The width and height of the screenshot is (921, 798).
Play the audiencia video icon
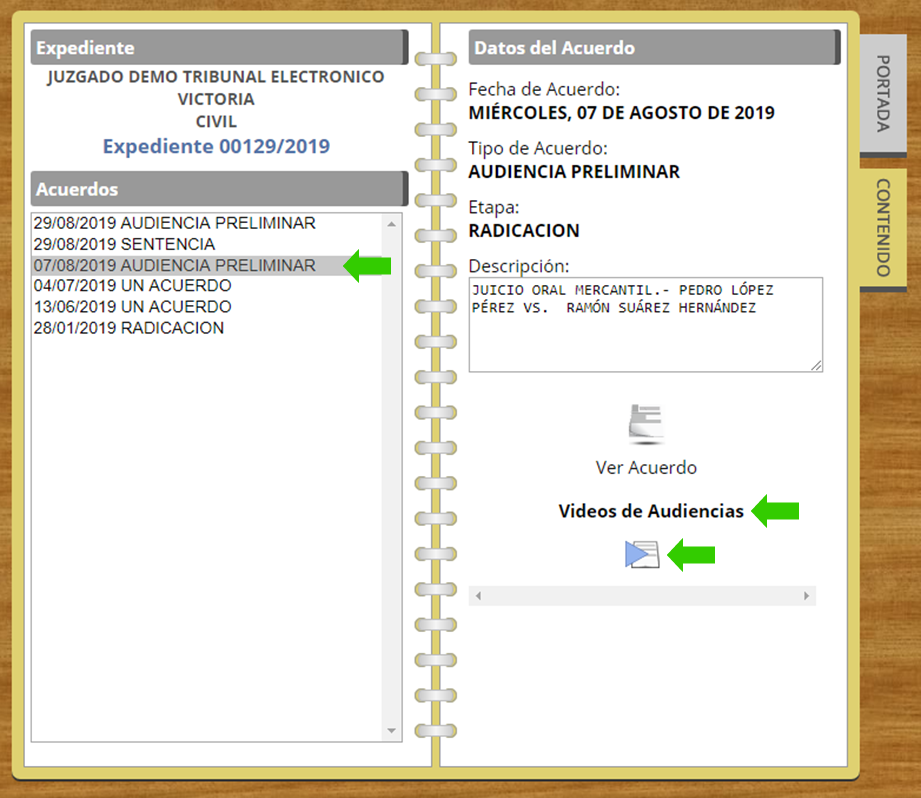642,554
